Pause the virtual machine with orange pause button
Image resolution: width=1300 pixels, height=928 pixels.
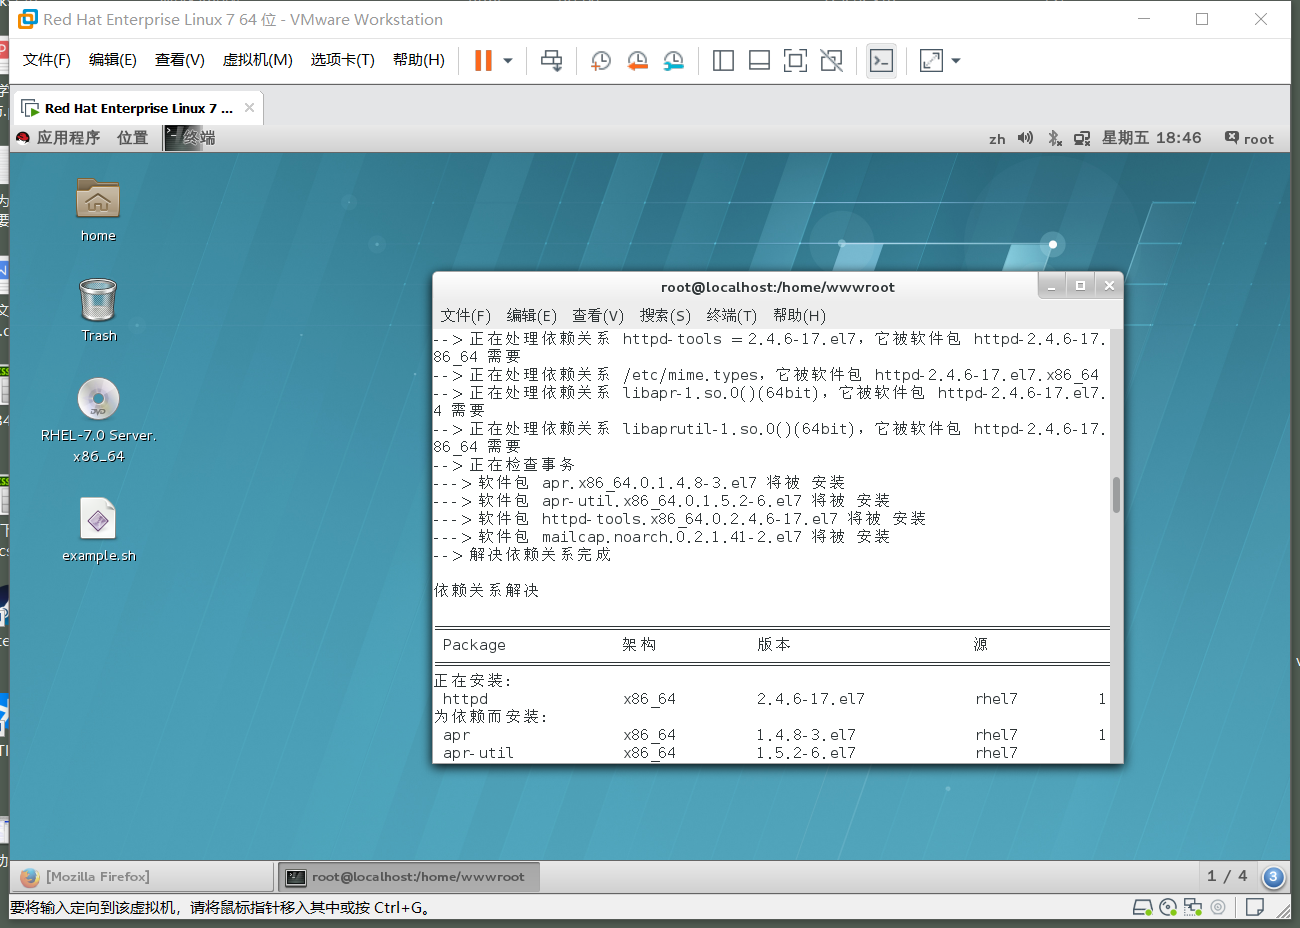[x=483, y=61]
